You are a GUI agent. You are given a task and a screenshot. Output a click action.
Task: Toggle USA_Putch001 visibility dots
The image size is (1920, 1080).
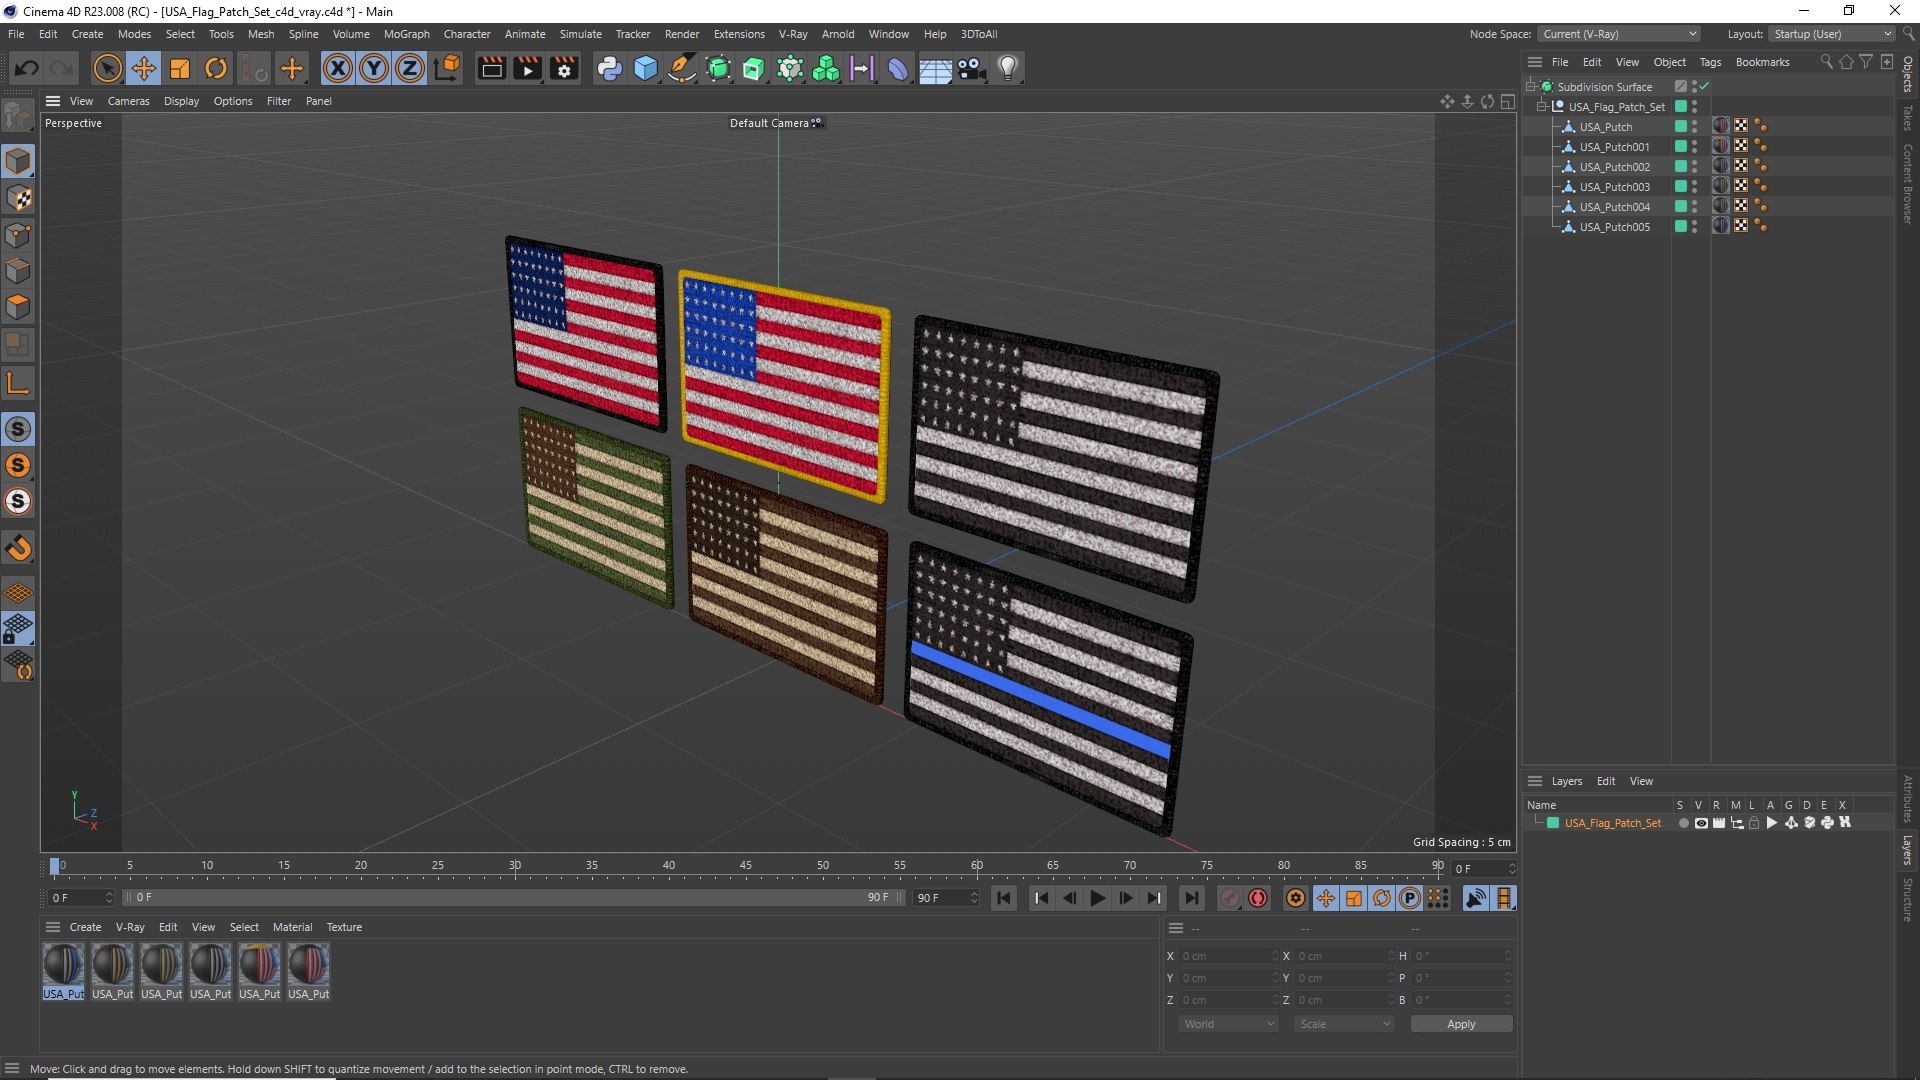coord(1694,147)
